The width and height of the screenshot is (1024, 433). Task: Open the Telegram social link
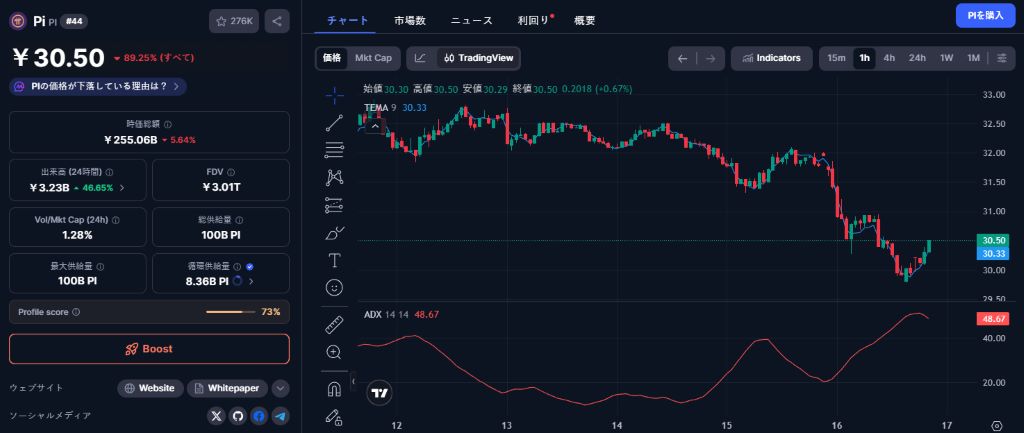281,416
